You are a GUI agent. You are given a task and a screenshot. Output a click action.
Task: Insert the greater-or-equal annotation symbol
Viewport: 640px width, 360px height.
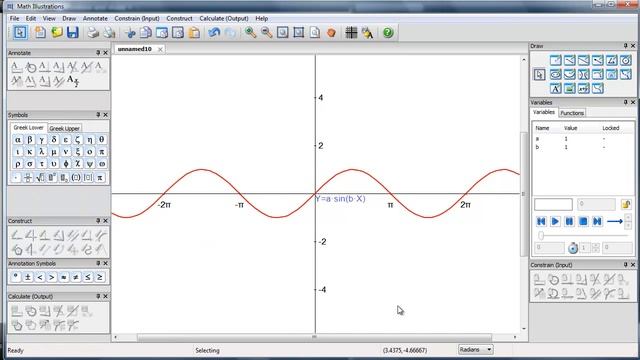point(100,277)
